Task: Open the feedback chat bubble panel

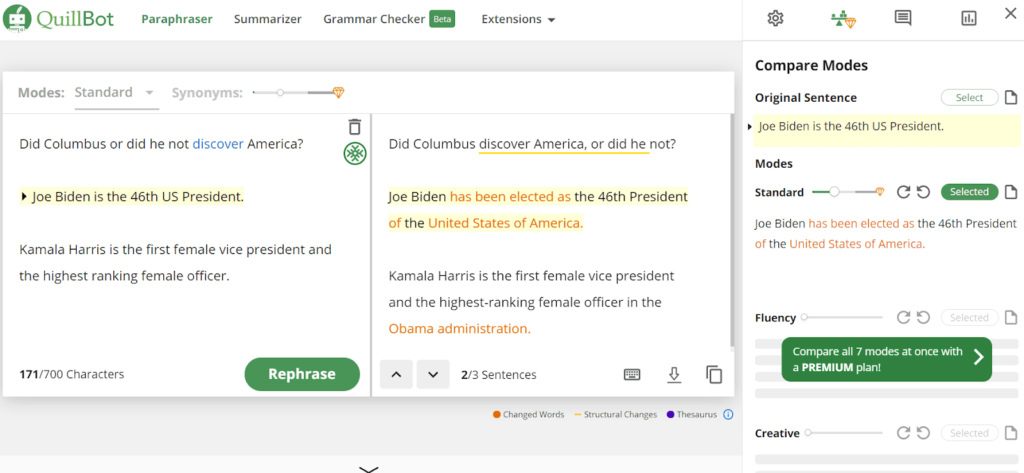Action: pos(903,18)
